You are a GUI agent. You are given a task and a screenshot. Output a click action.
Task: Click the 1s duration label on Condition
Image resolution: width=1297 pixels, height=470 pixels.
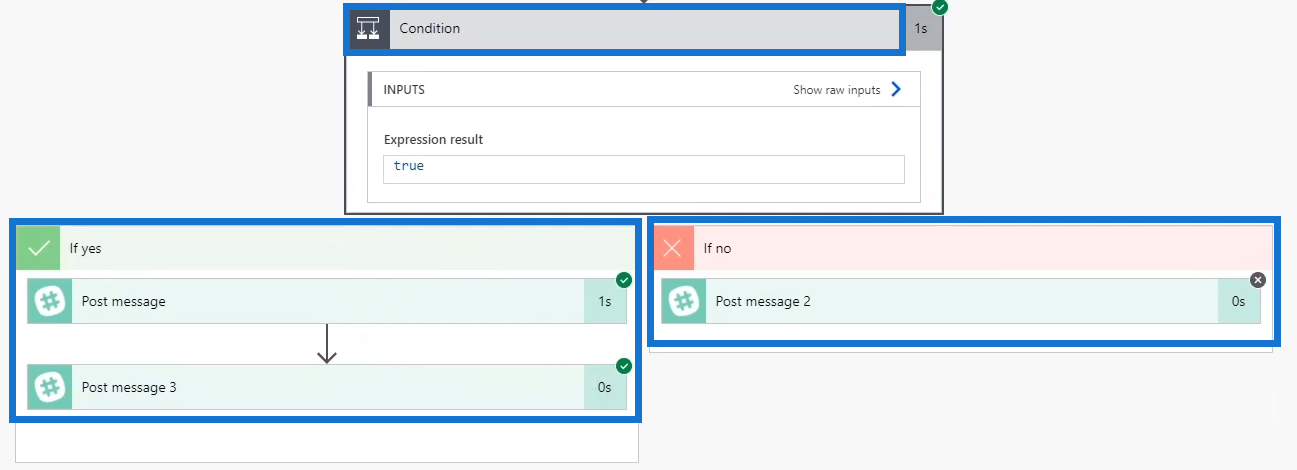click(x=922, y=29)
